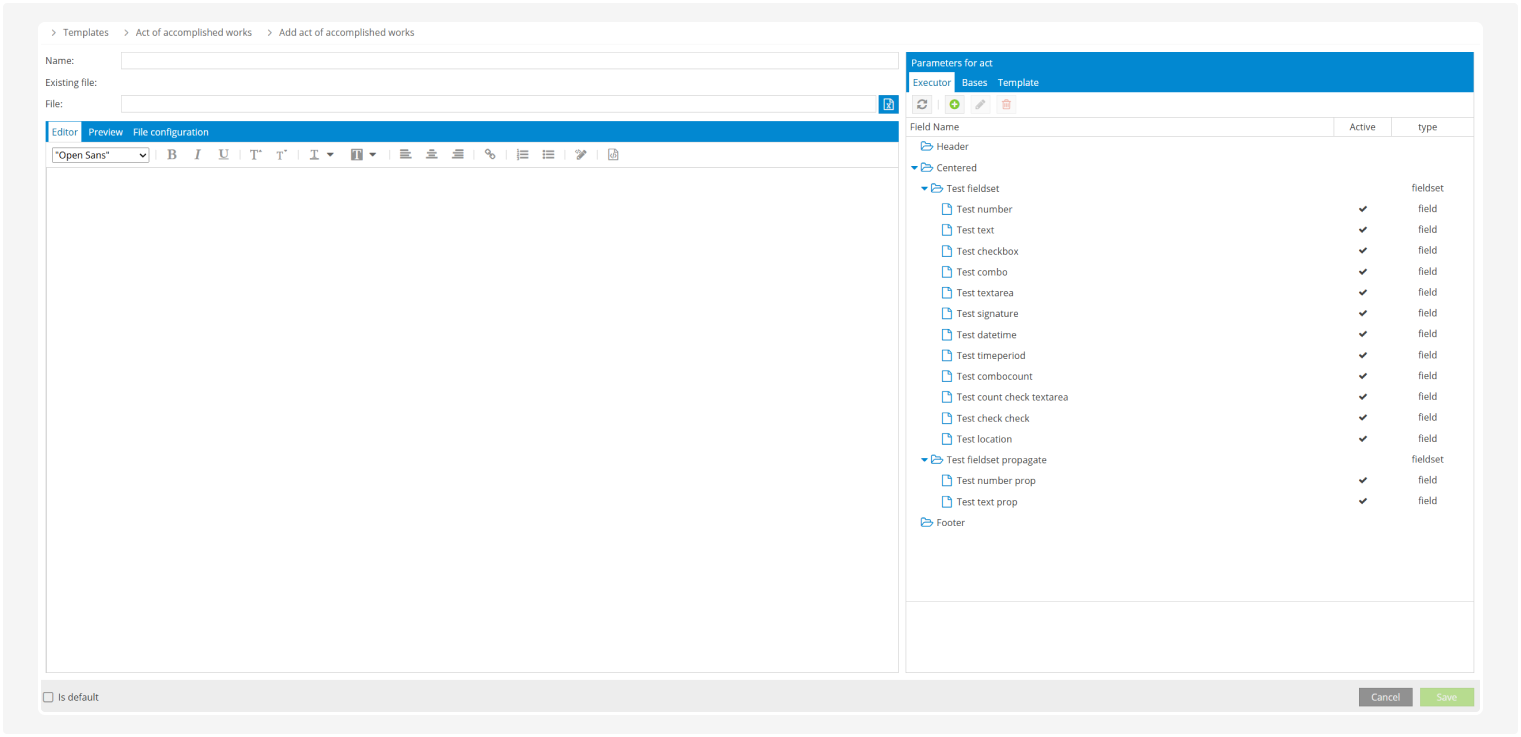Apply italic formatting

pyautogui.click(x=198, y=155)
